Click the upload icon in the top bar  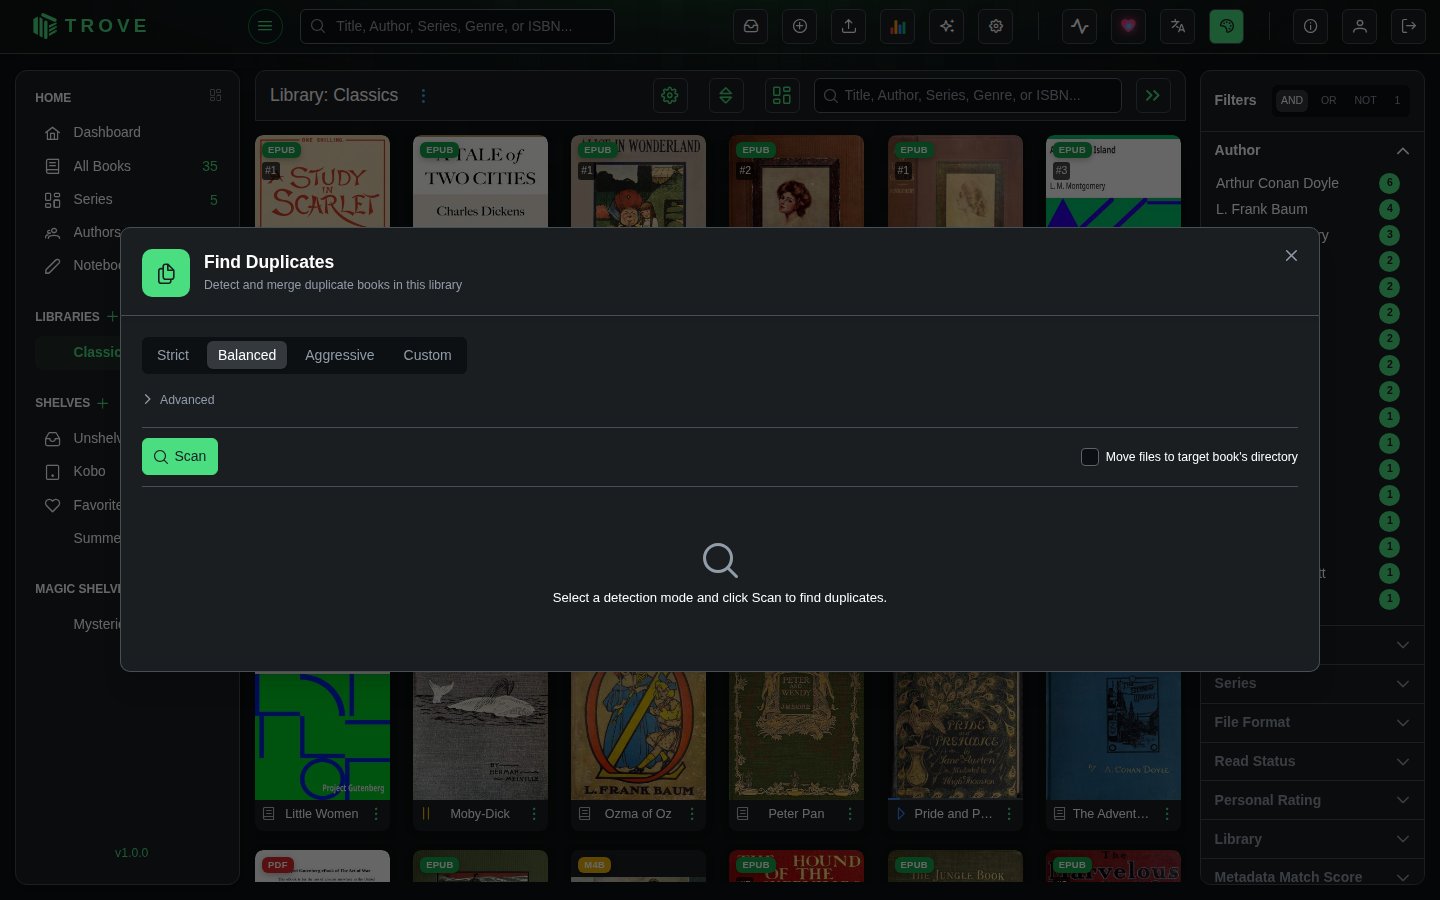coord(849,26)
